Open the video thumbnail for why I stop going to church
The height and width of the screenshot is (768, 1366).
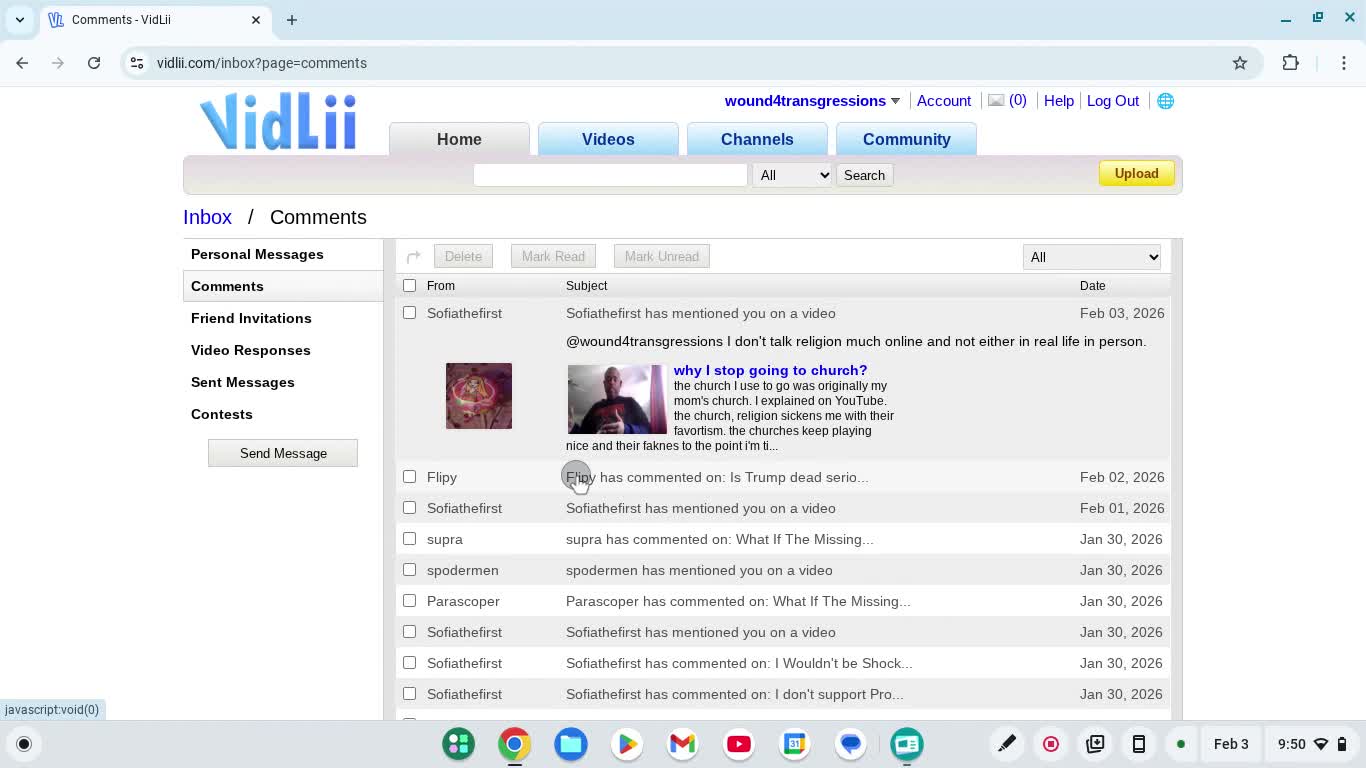[x=616, y=398]
